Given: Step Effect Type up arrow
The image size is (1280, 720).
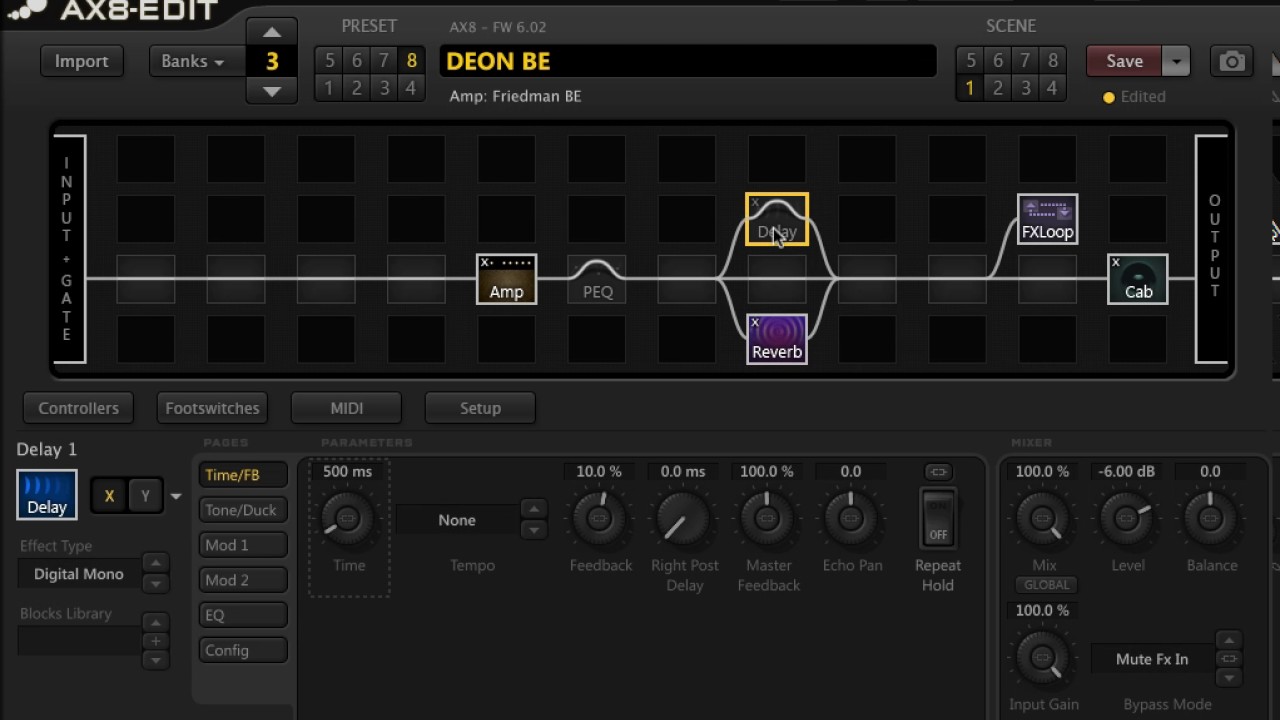Looking at the screenshot, I should click(x=155, y=564).
